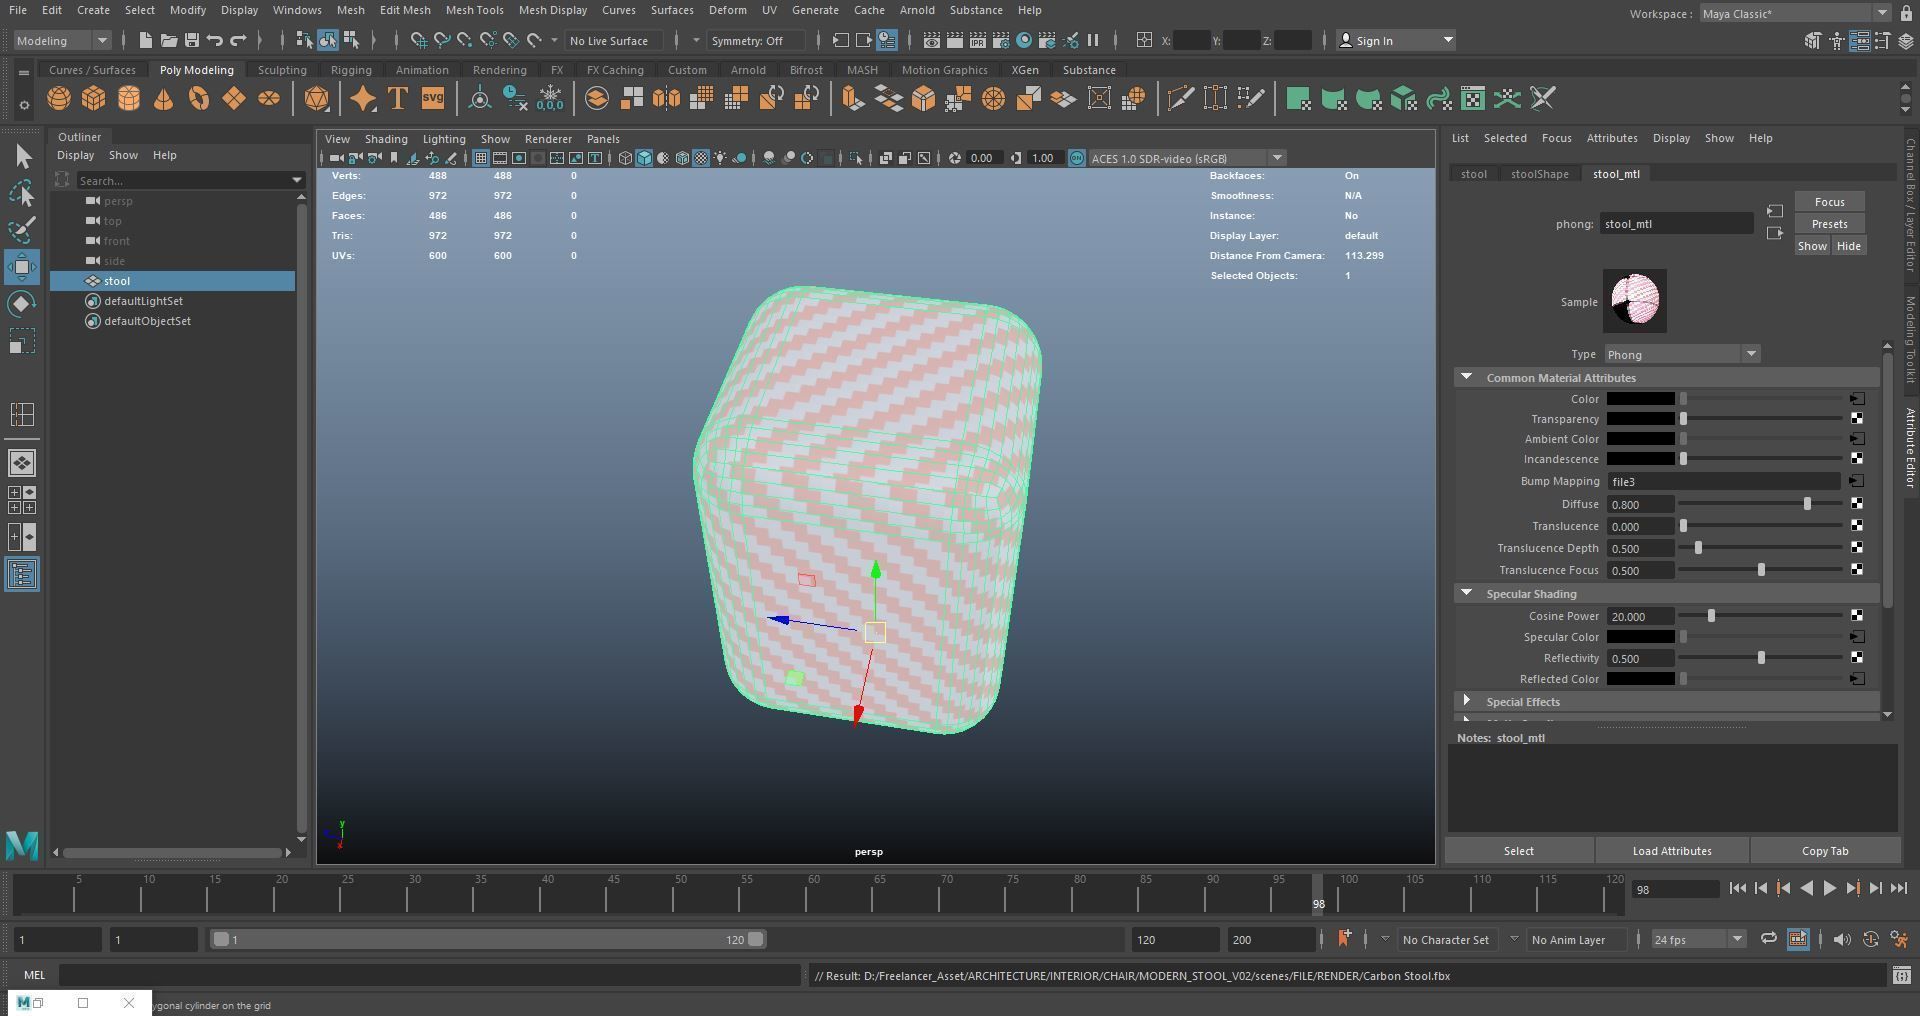Image resolution: width=1920 pixels, height=1016 pixels.
Task: Create a polygon torus from the shelf
Action: click(199, 98)
